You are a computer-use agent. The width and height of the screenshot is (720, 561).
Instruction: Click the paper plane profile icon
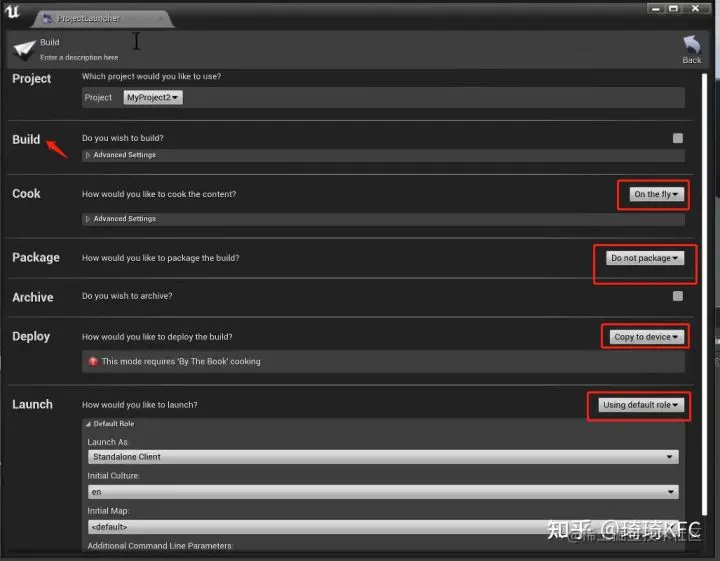coord(24,50)
